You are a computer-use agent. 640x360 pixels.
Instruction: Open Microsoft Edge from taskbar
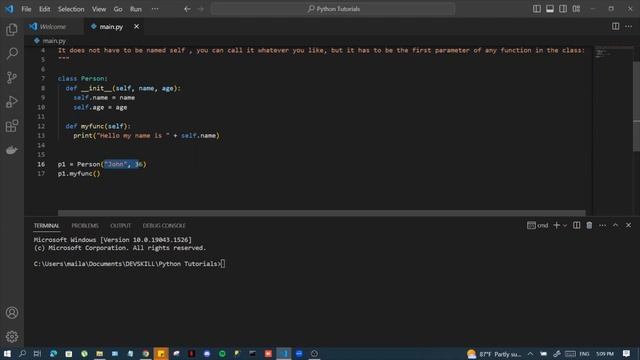click(53, 353)
